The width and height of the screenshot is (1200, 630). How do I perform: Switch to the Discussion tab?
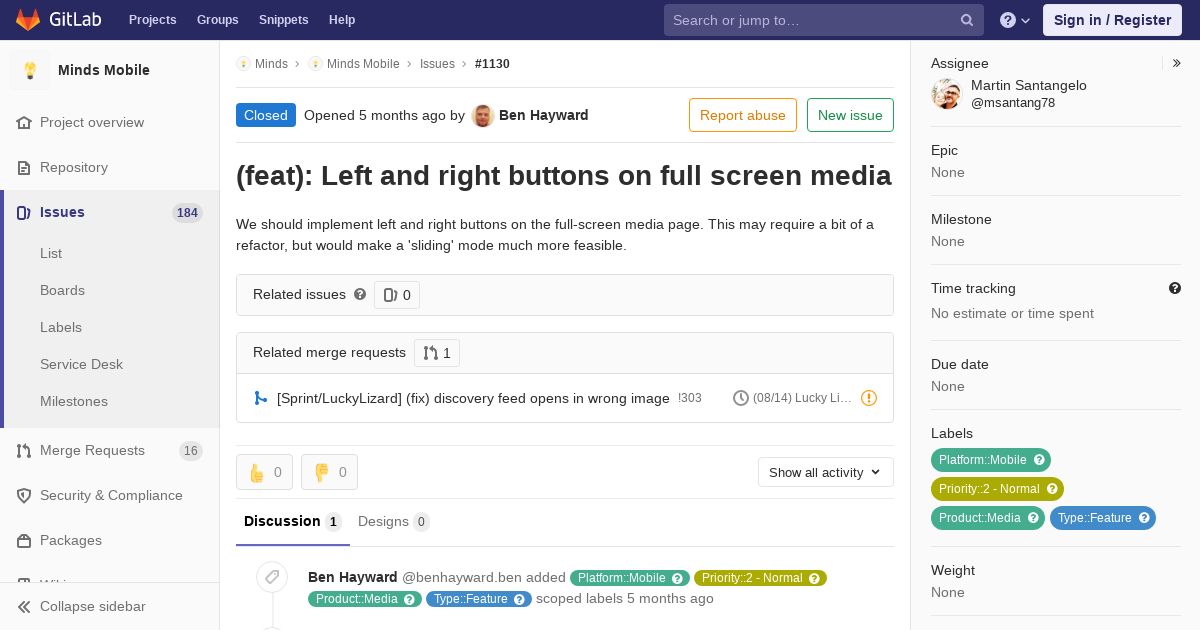(x=293, y=521)
